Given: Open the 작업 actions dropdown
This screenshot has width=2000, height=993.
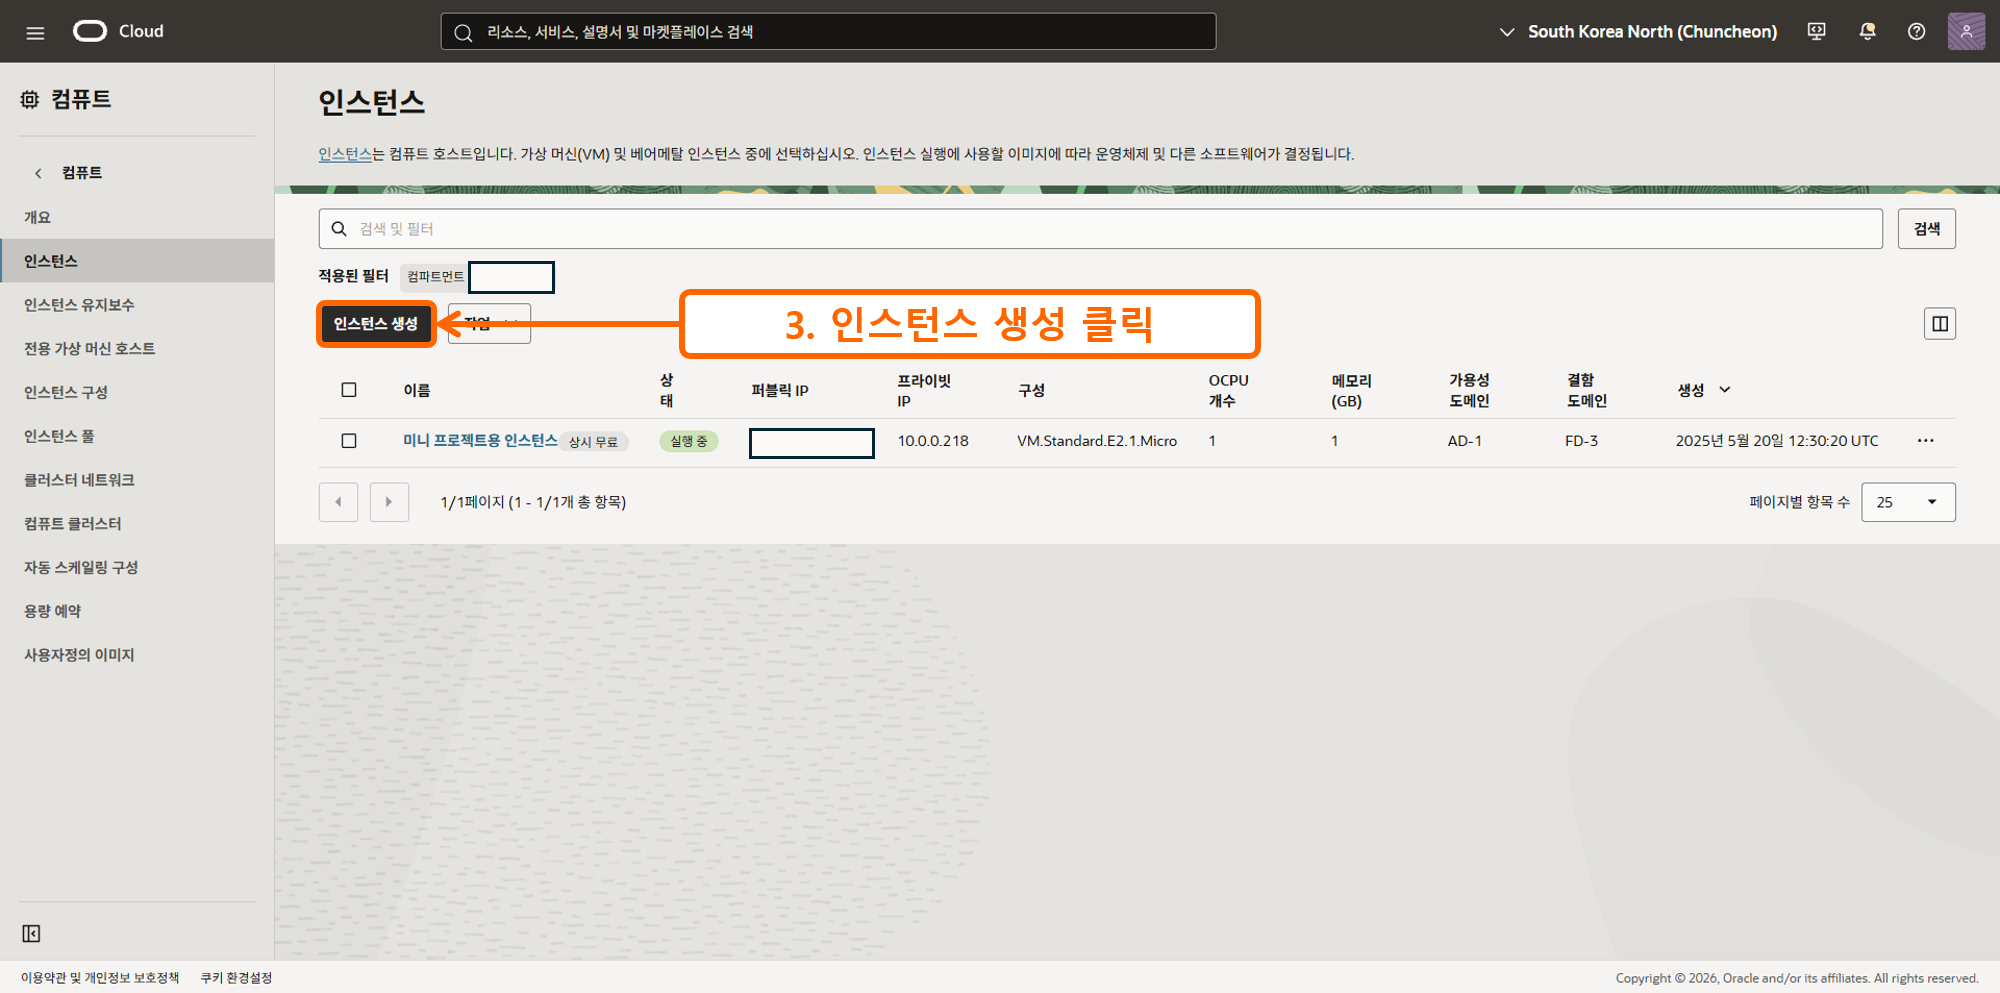Looking at the screenshot, I should tap(489, 323).
